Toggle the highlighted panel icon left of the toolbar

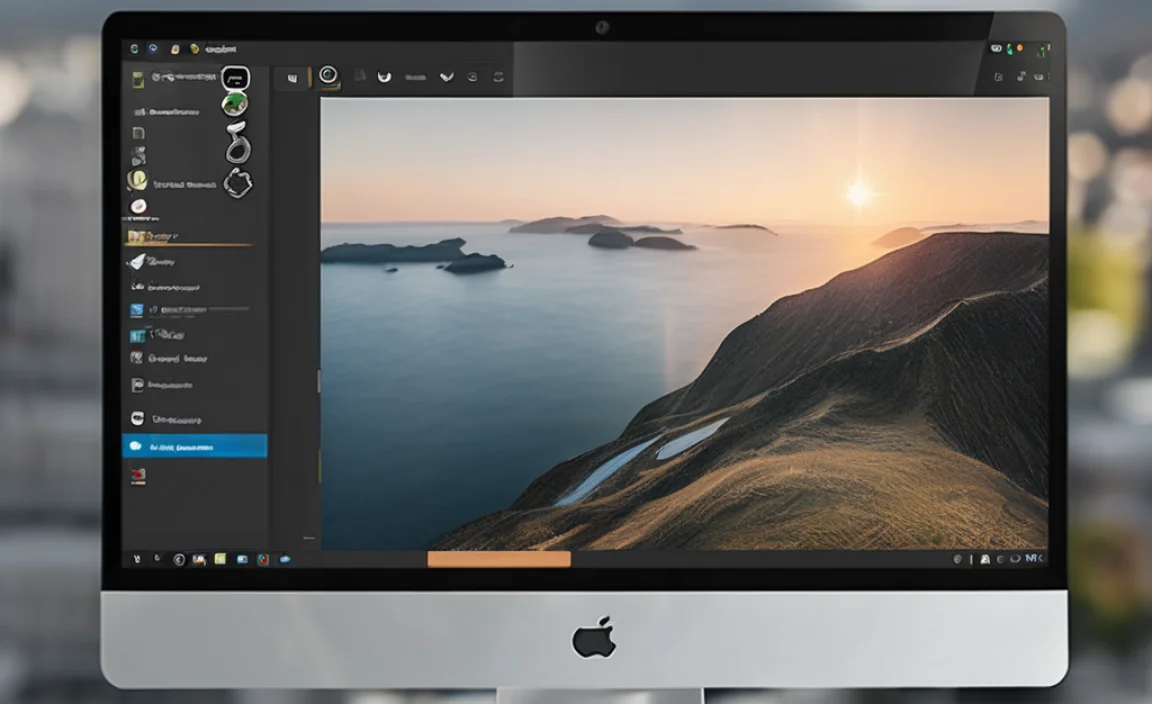(x=291, y=77)
